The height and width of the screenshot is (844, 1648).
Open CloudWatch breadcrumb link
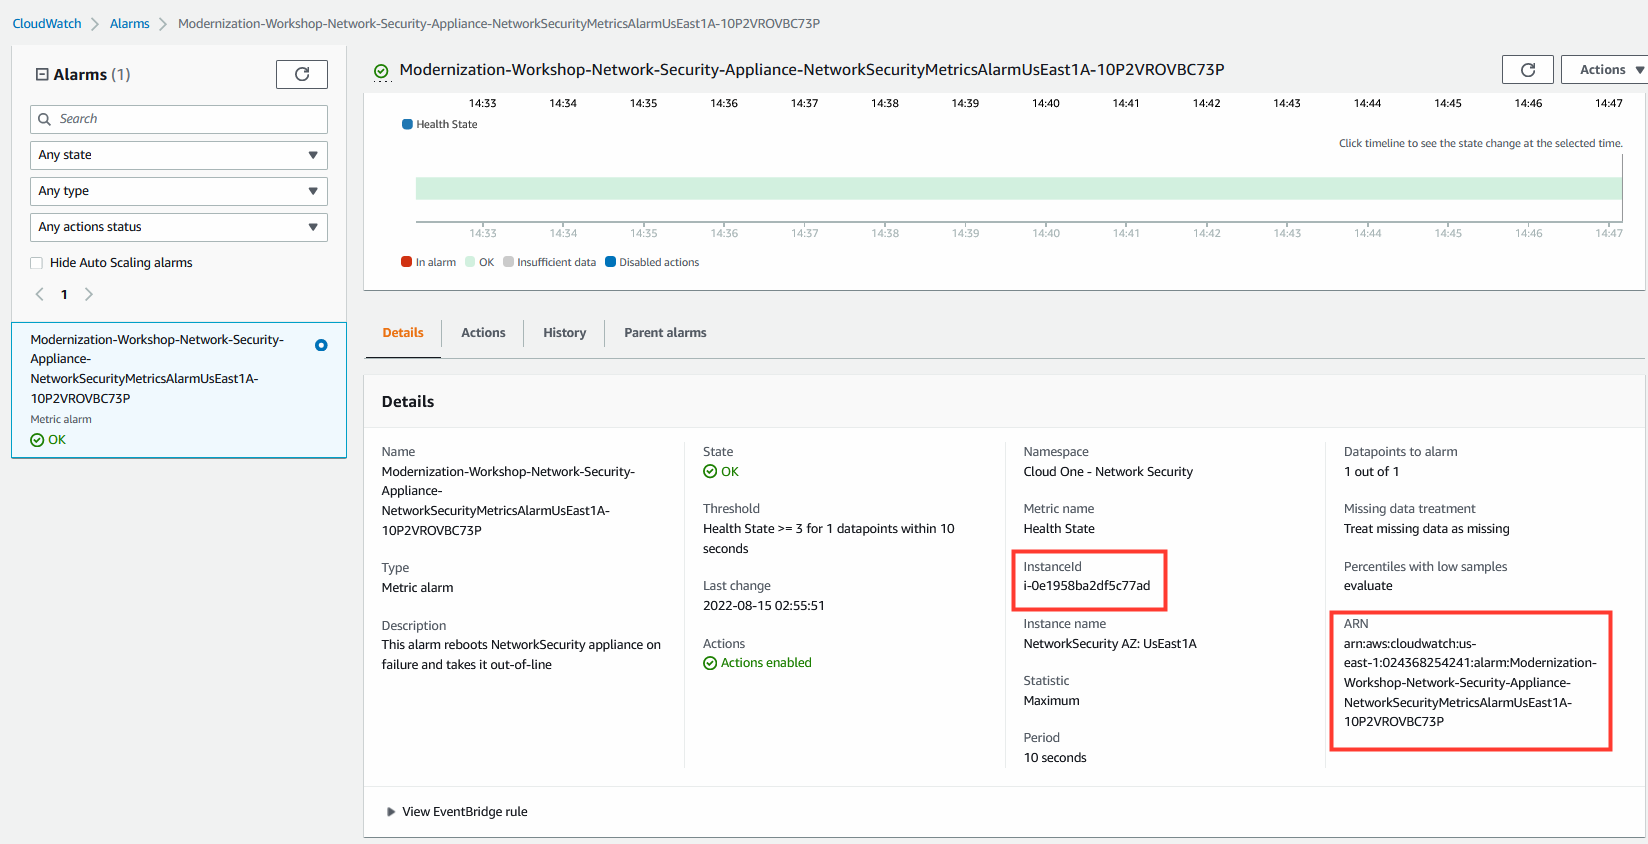47,23
